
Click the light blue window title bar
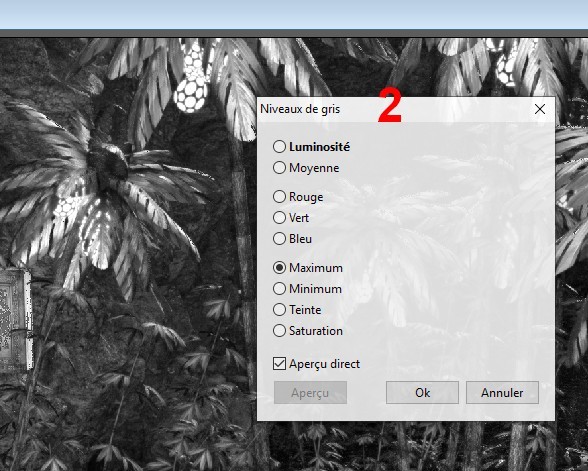pos(294,14)
